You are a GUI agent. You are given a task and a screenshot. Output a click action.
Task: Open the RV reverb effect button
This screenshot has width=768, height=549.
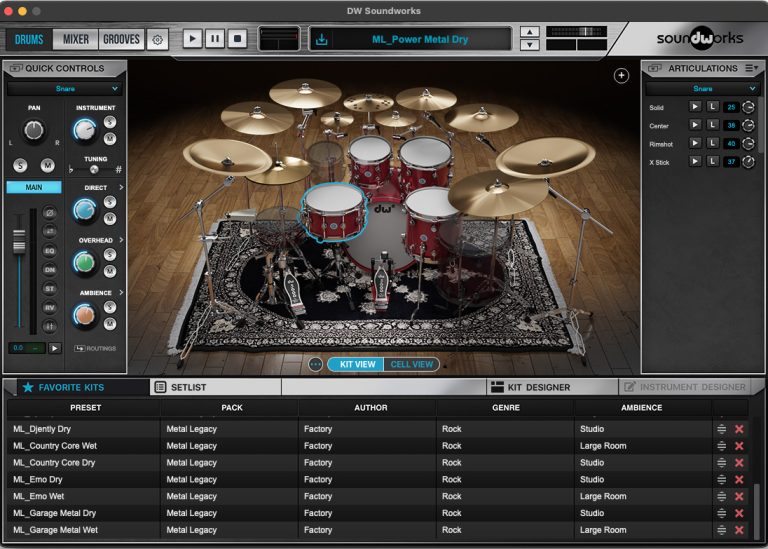[49, 308]
